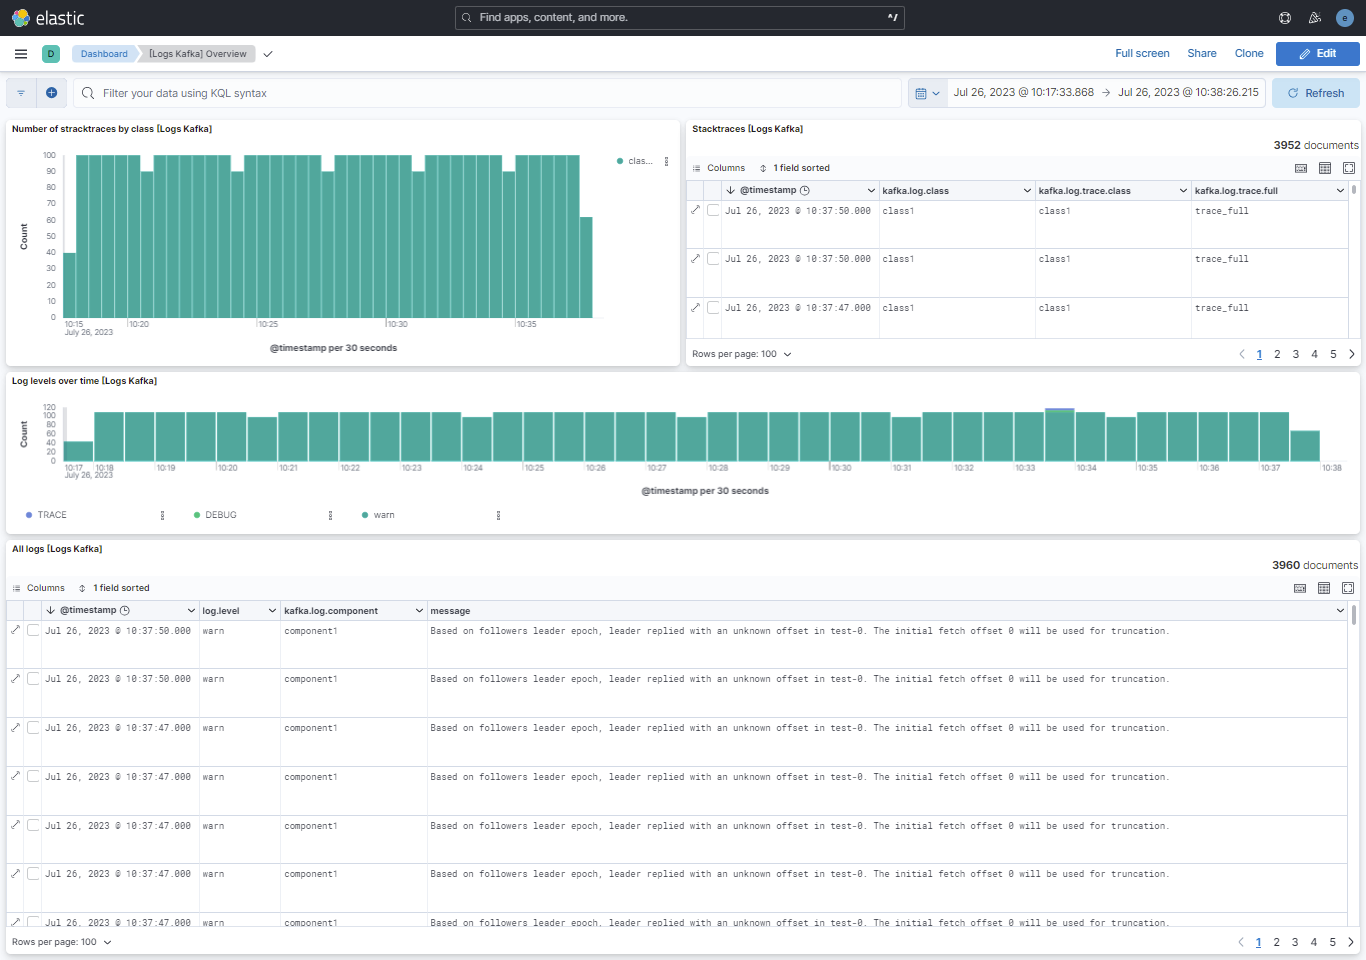1366x960 pixels.
Task: Open the help menu icon in header
Action: (1285, 18)
